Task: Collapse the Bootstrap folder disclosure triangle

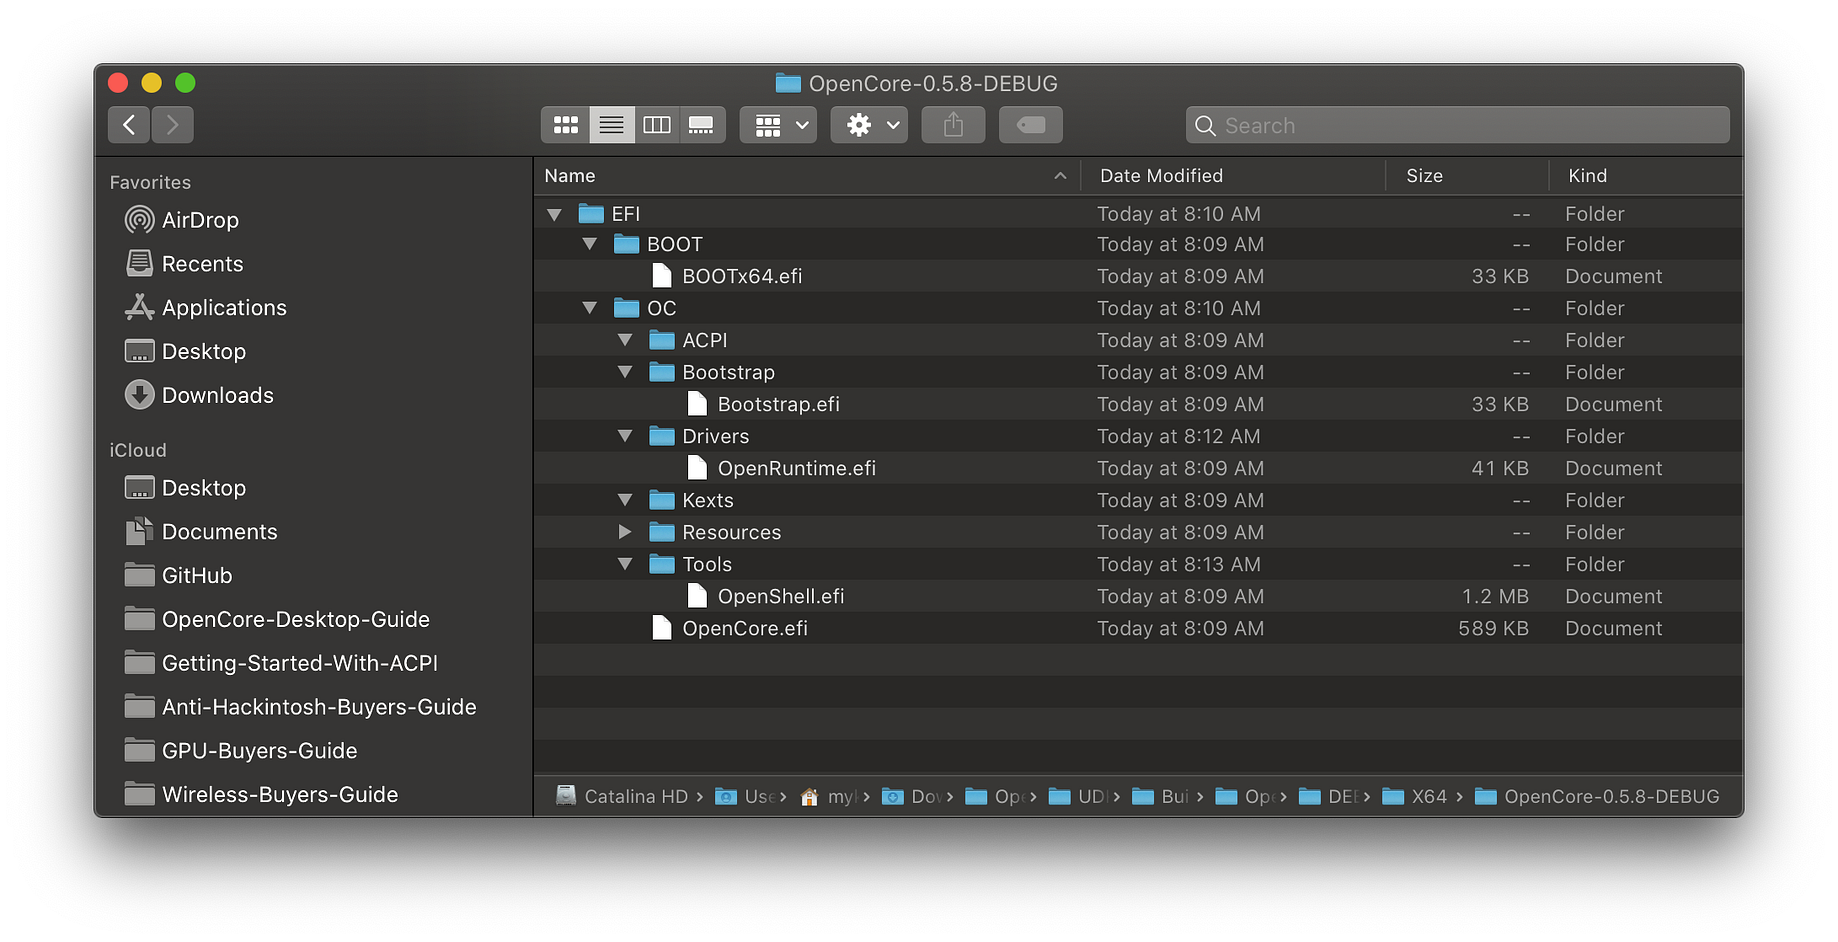Action: [x=625, y=372]
